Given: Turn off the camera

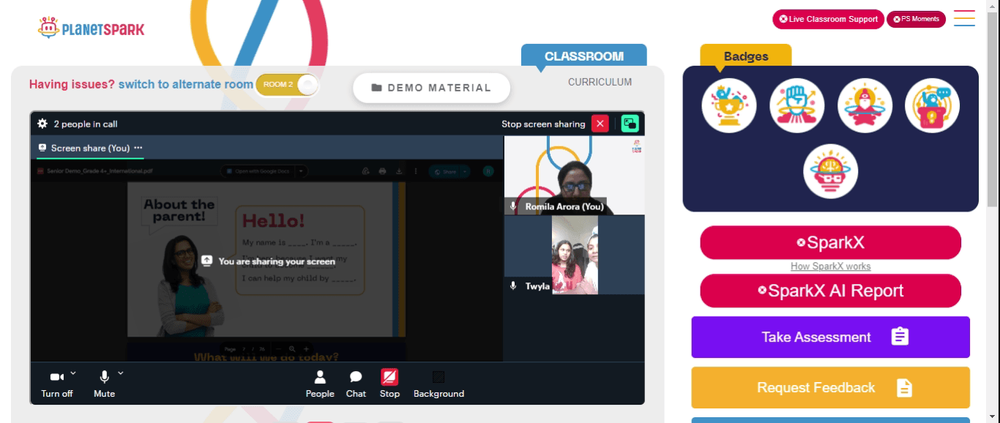Looking at the screenshot, I should click(x=56, y=383).
